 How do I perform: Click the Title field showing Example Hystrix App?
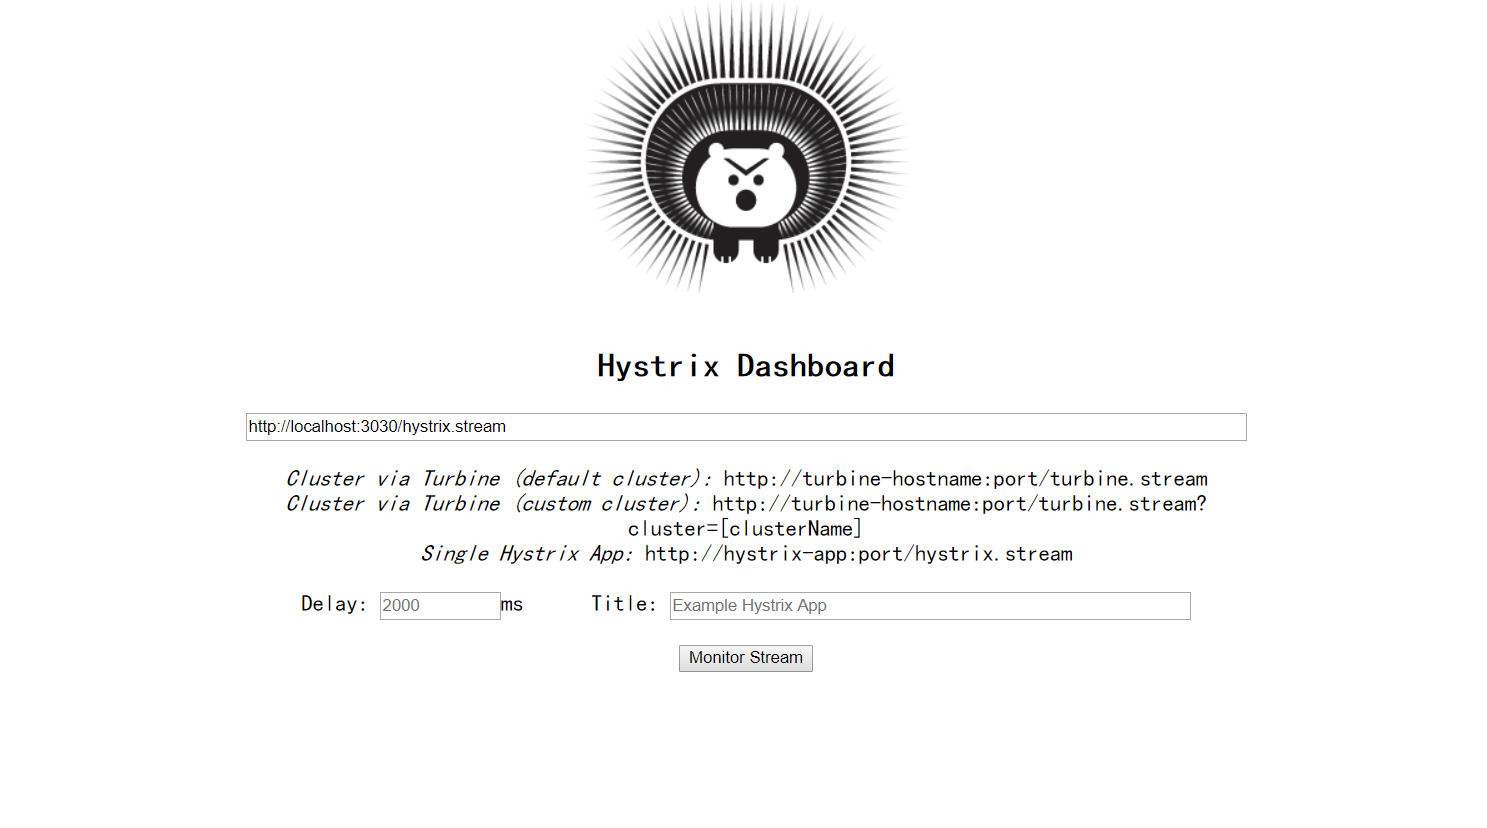coord(930,606)
